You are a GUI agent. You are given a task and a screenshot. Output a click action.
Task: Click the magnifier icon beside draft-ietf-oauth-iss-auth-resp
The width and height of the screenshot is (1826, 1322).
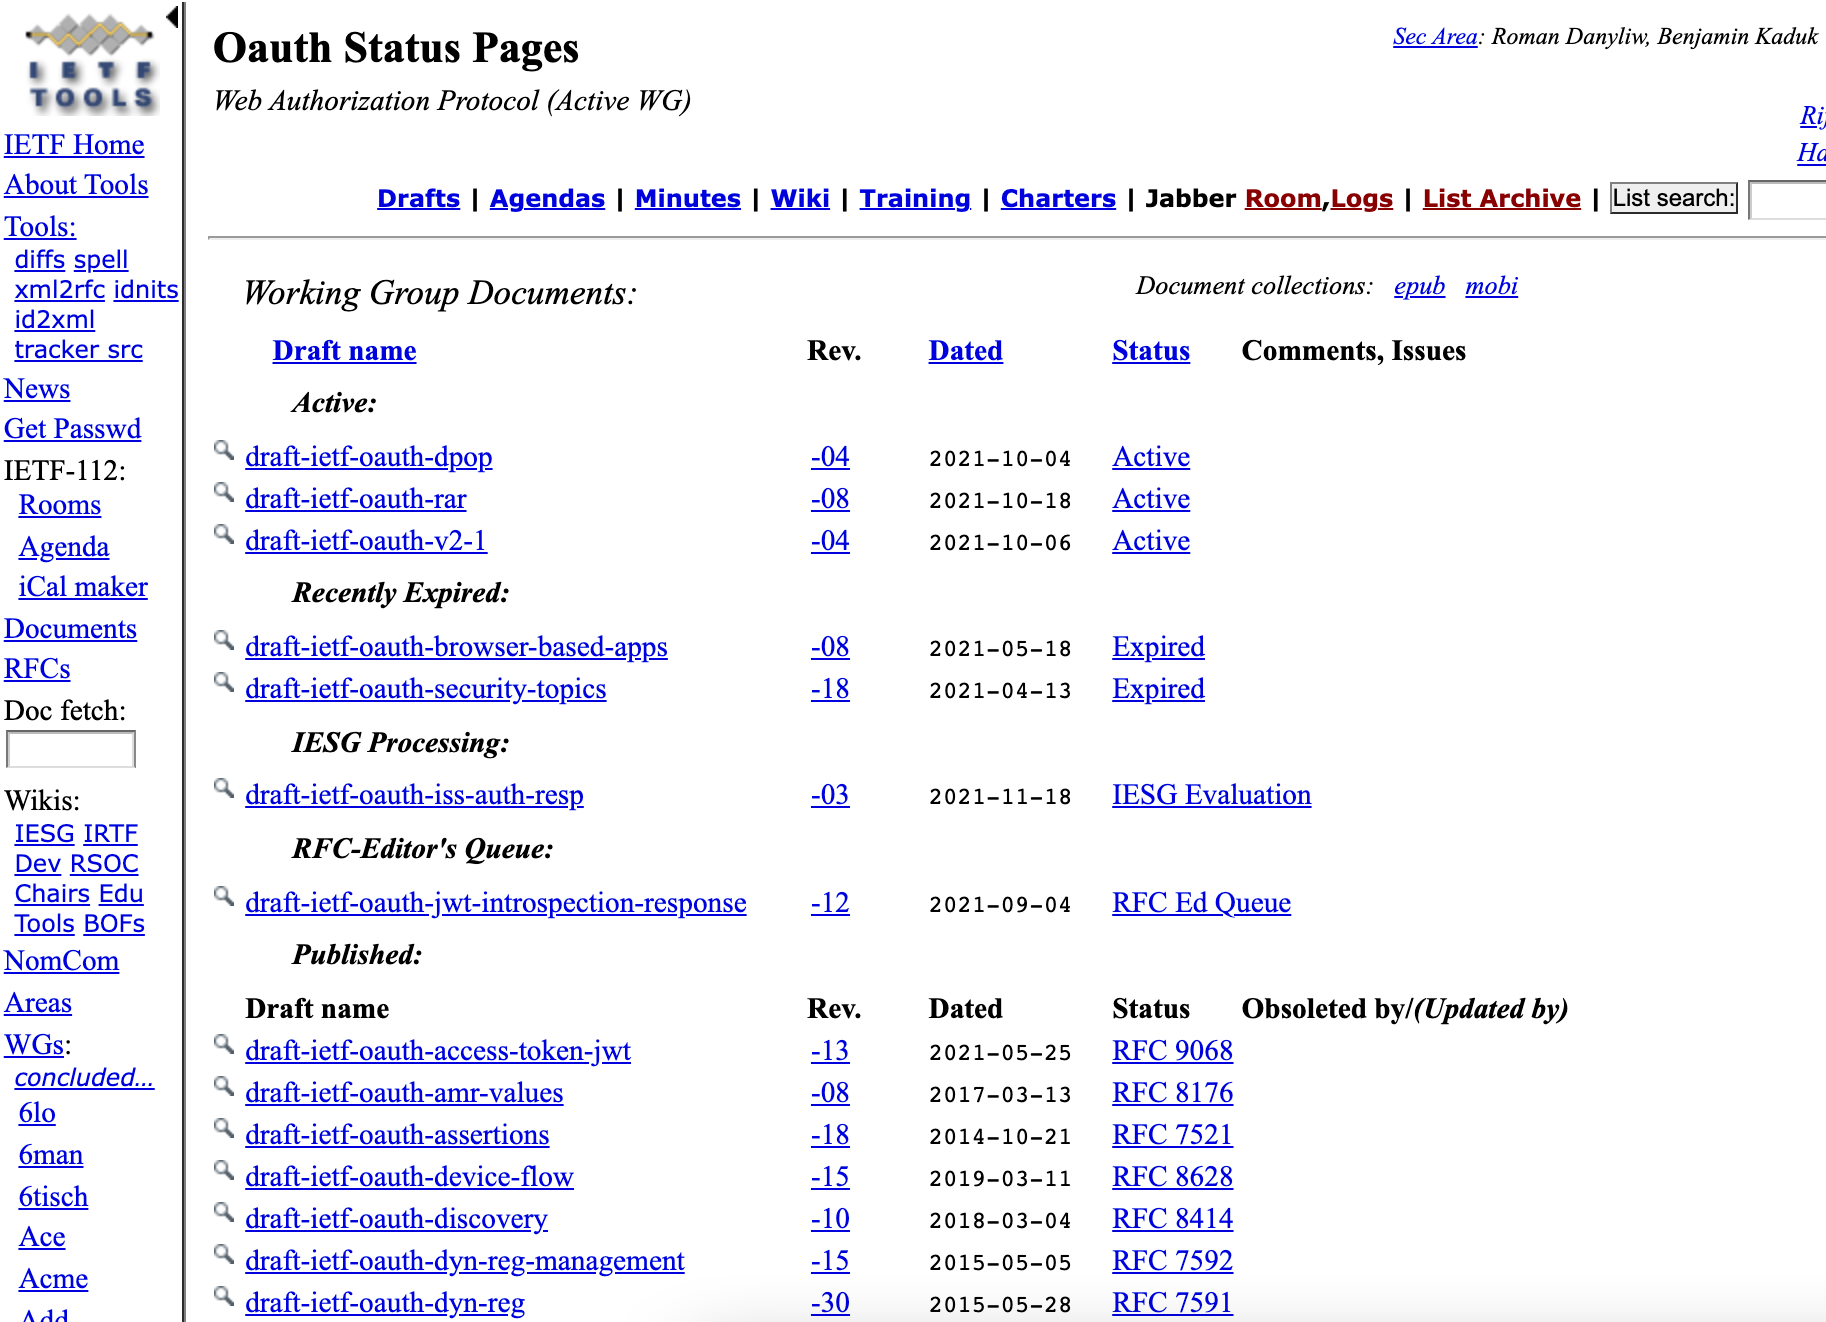click(224, 788)
